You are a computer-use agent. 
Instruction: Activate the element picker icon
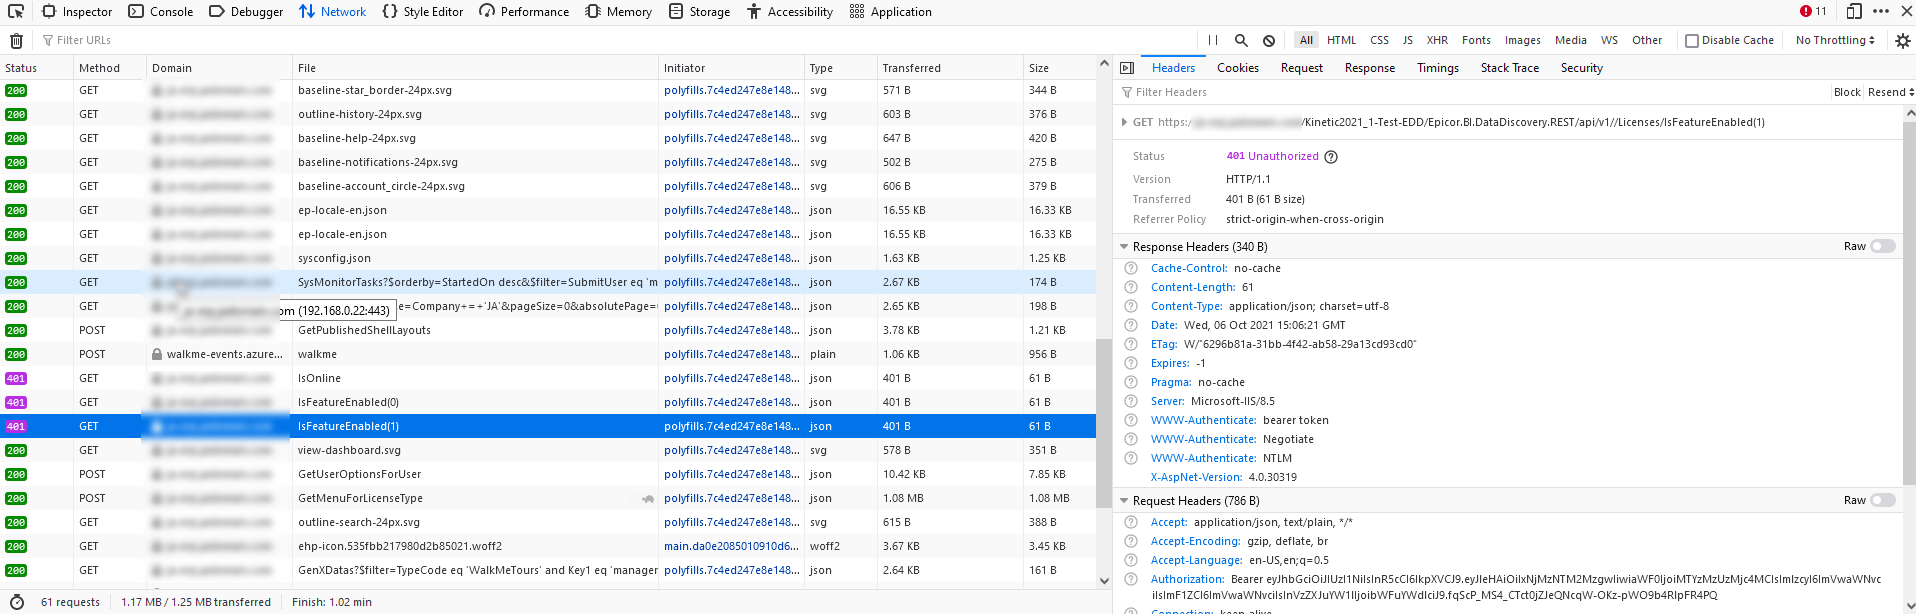click(17, 12)
